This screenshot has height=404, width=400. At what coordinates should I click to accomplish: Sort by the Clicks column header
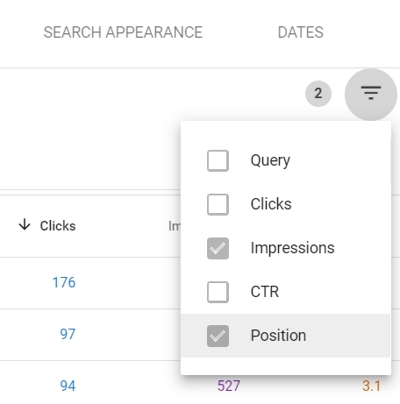(x=58, y=226)
